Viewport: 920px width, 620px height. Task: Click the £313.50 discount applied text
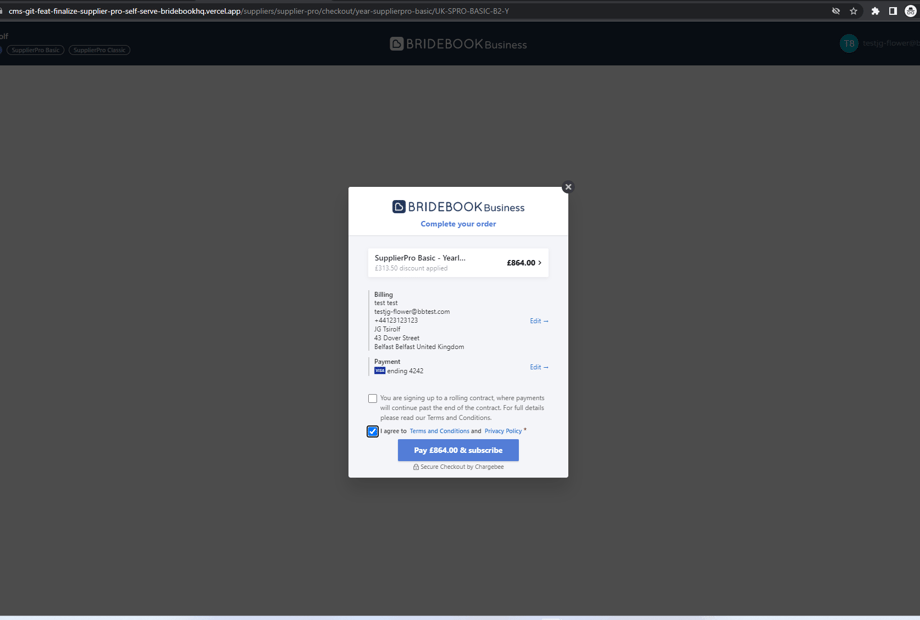point(411,269)
